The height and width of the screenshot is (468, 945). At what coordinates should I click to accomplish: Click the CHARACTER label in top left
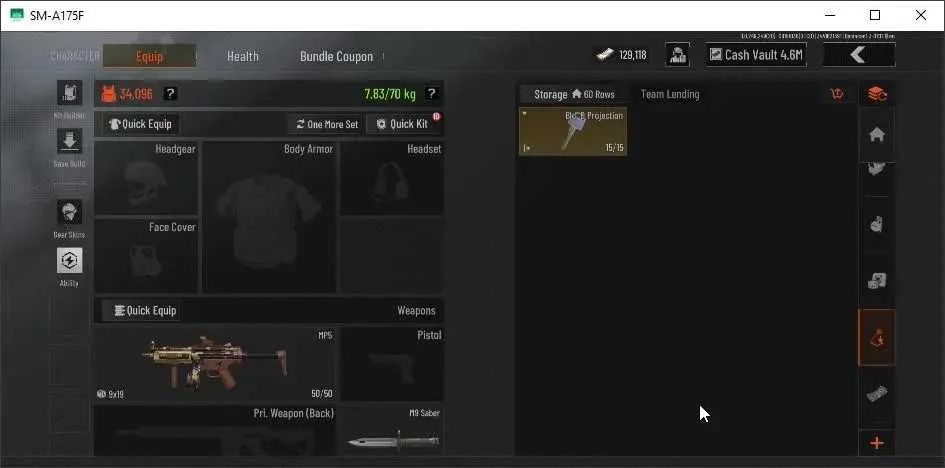[75, 56]
